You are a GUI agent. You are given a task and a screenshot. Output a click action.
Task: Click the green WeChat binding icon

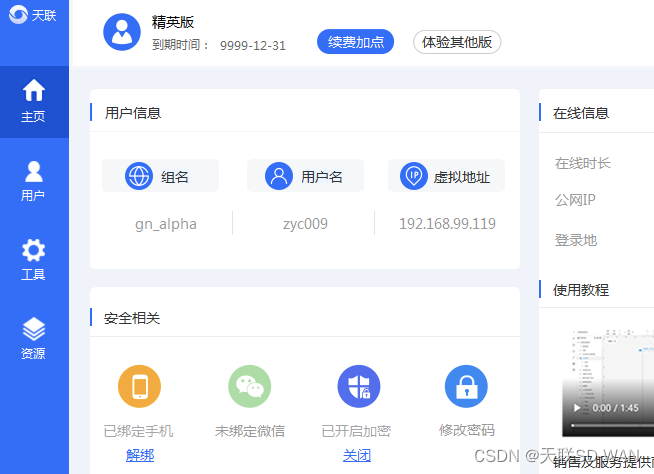(x=249, y=386)
